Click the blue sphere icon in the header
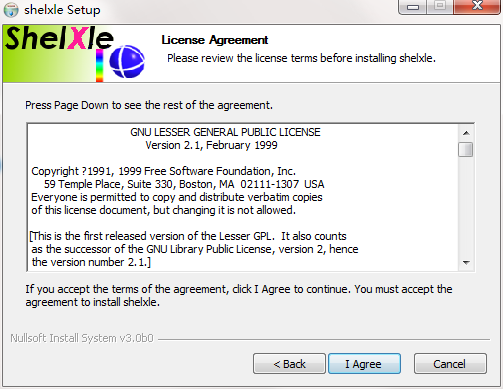 (x=127, y=62)
